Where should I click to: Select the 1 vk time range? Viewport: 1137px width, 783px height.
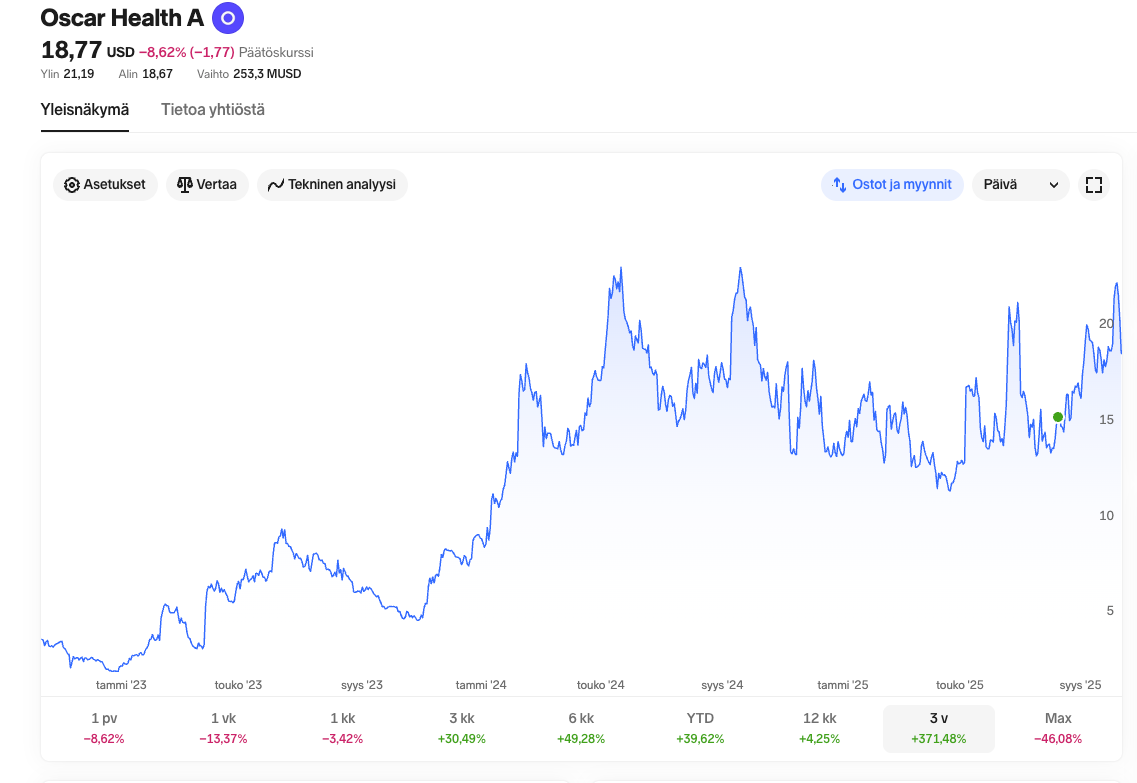click(223, 728)
